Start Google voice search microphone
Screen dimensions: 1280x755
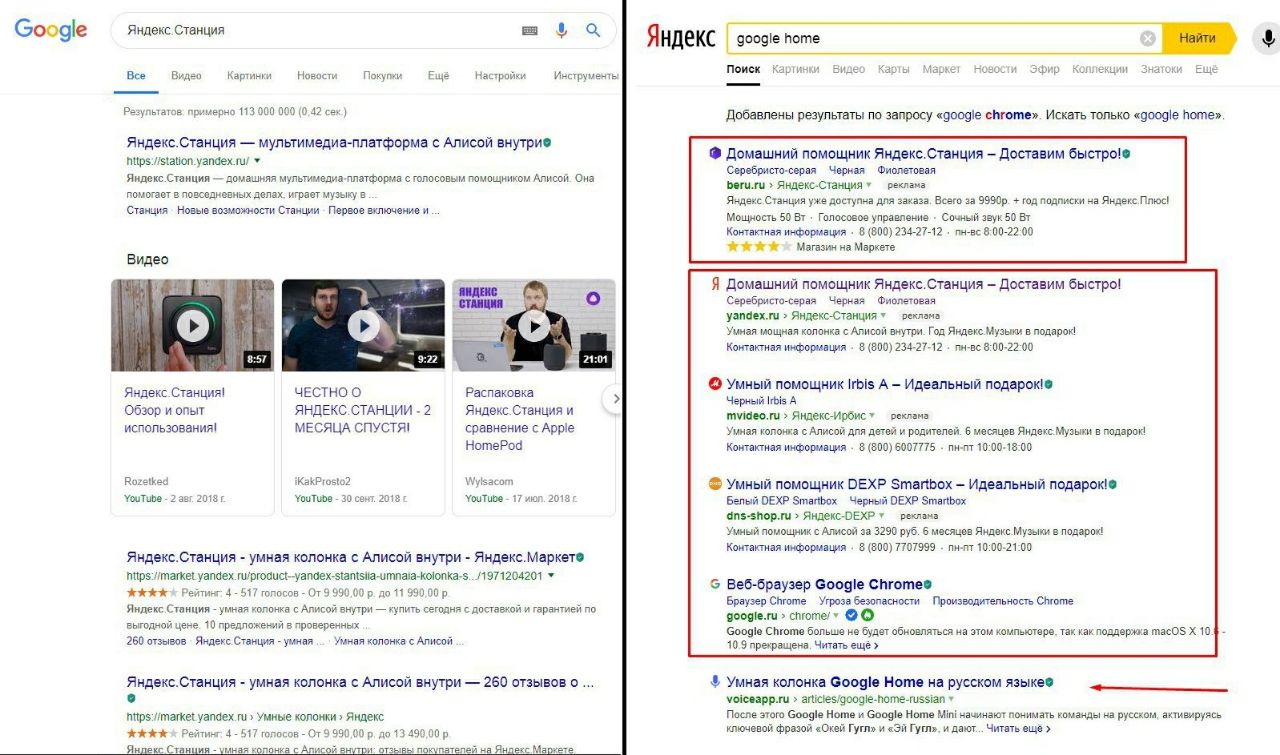[561, 30]
